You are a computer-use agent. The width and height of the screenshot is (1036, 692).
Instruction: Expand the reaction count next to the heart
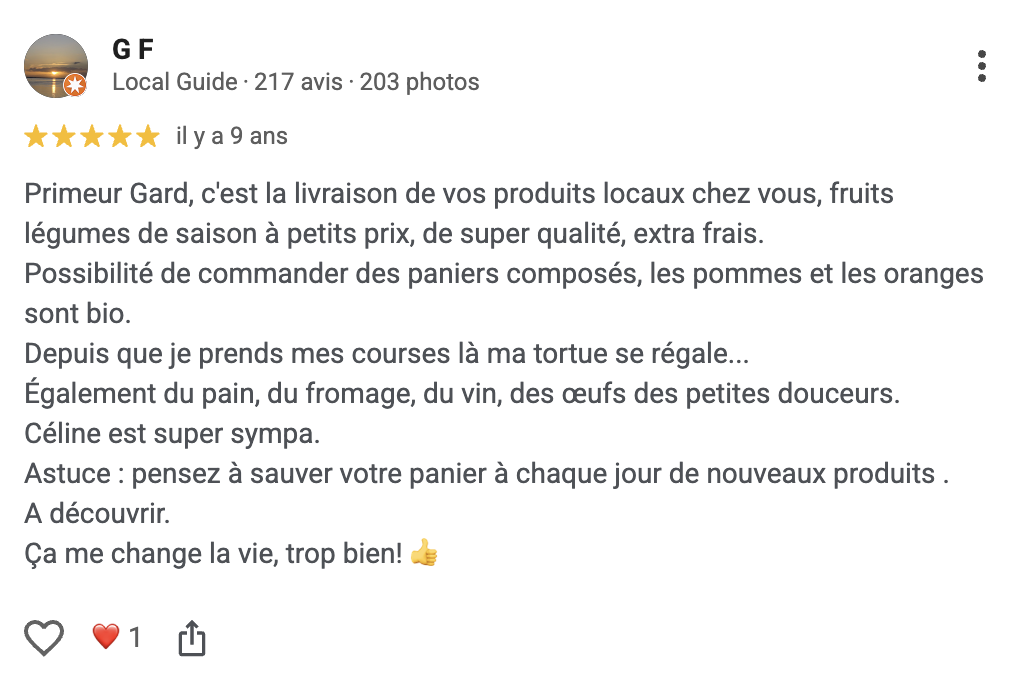click(x=135, y=636)
